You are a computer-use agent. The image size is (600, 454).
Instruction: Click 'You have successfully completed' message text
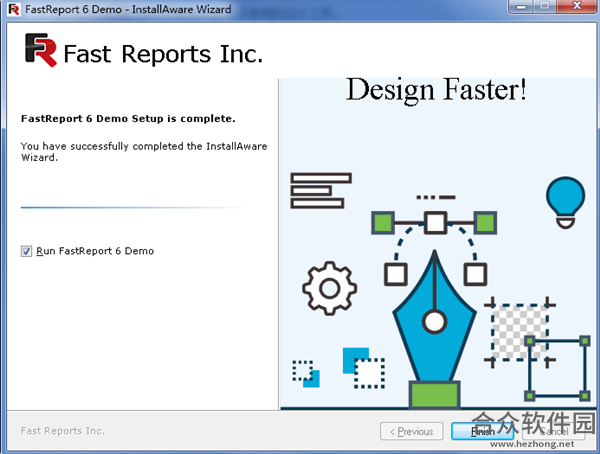(x=144, y=152)
